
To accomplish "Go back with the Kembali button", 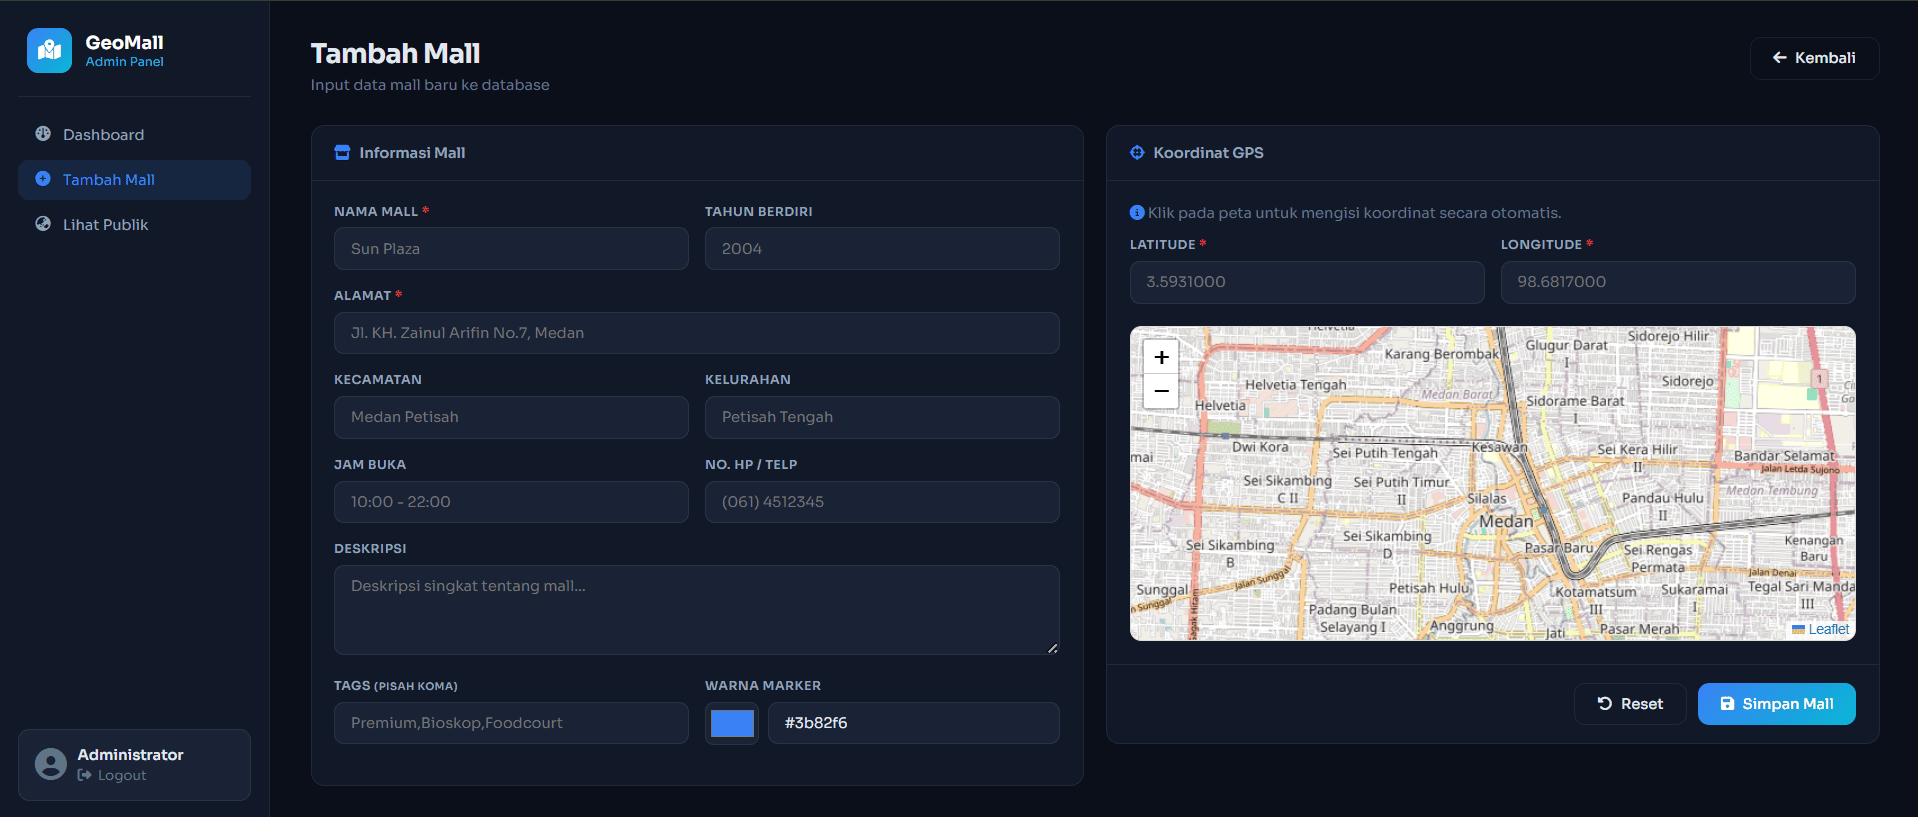I will click(x=1814, y=58).
